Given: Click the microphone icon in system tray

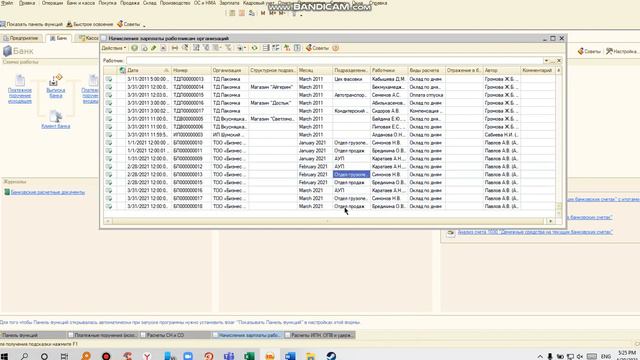Looking at the screenshot, I should point(550,356).
